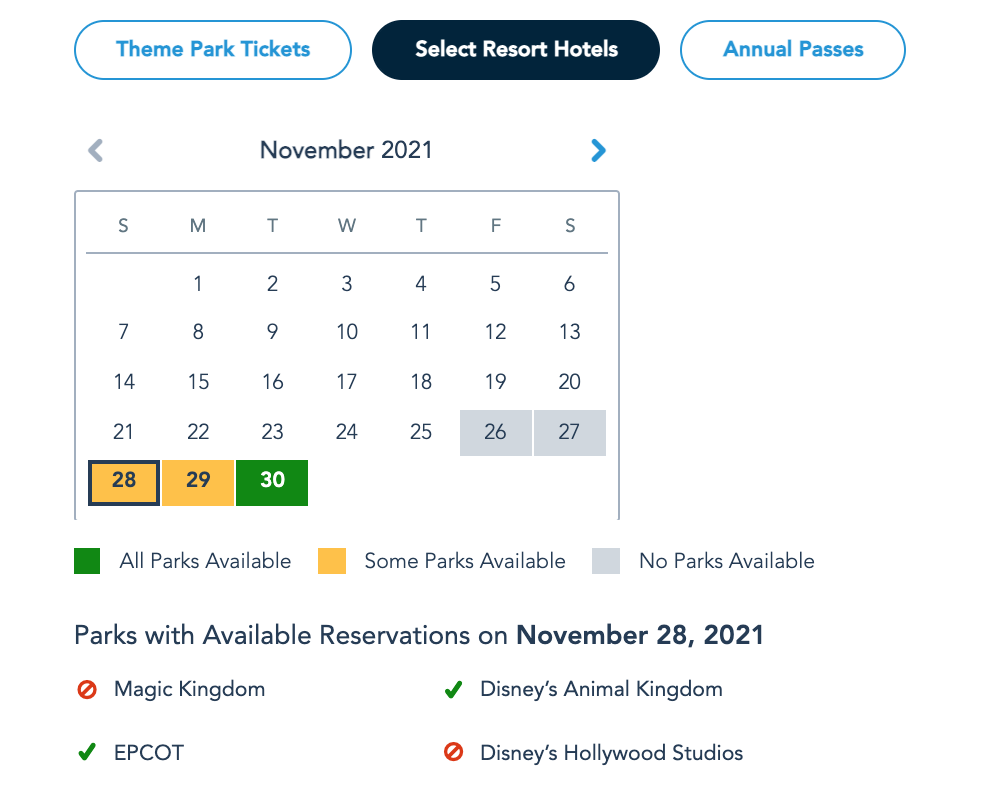The height and width of the screenshot is (800, 984).
Task: Click the Magic Kingdom park name
Action: pos(189,690)
